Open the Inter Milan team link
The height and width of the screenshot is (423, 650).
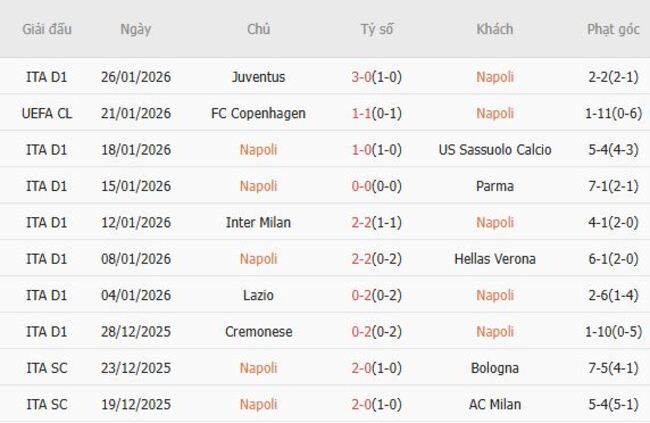(x=258, y=223)
